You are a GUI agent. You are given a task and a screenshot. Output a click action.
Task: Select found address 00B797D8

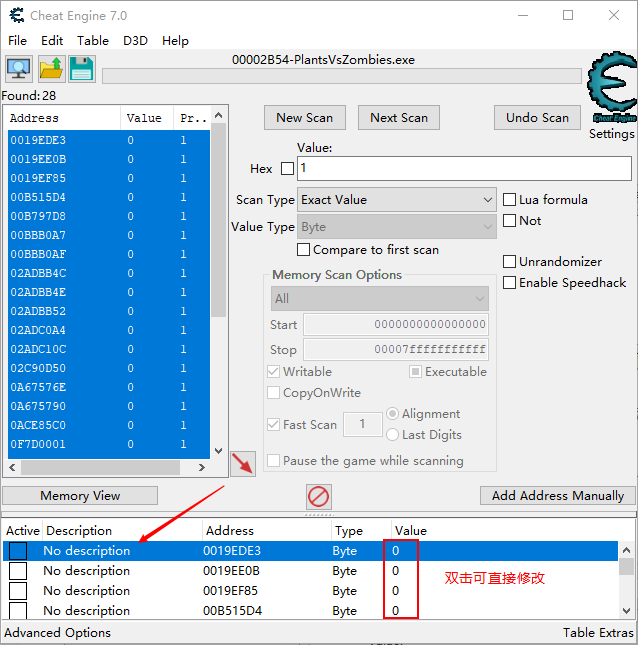(109, 216)
